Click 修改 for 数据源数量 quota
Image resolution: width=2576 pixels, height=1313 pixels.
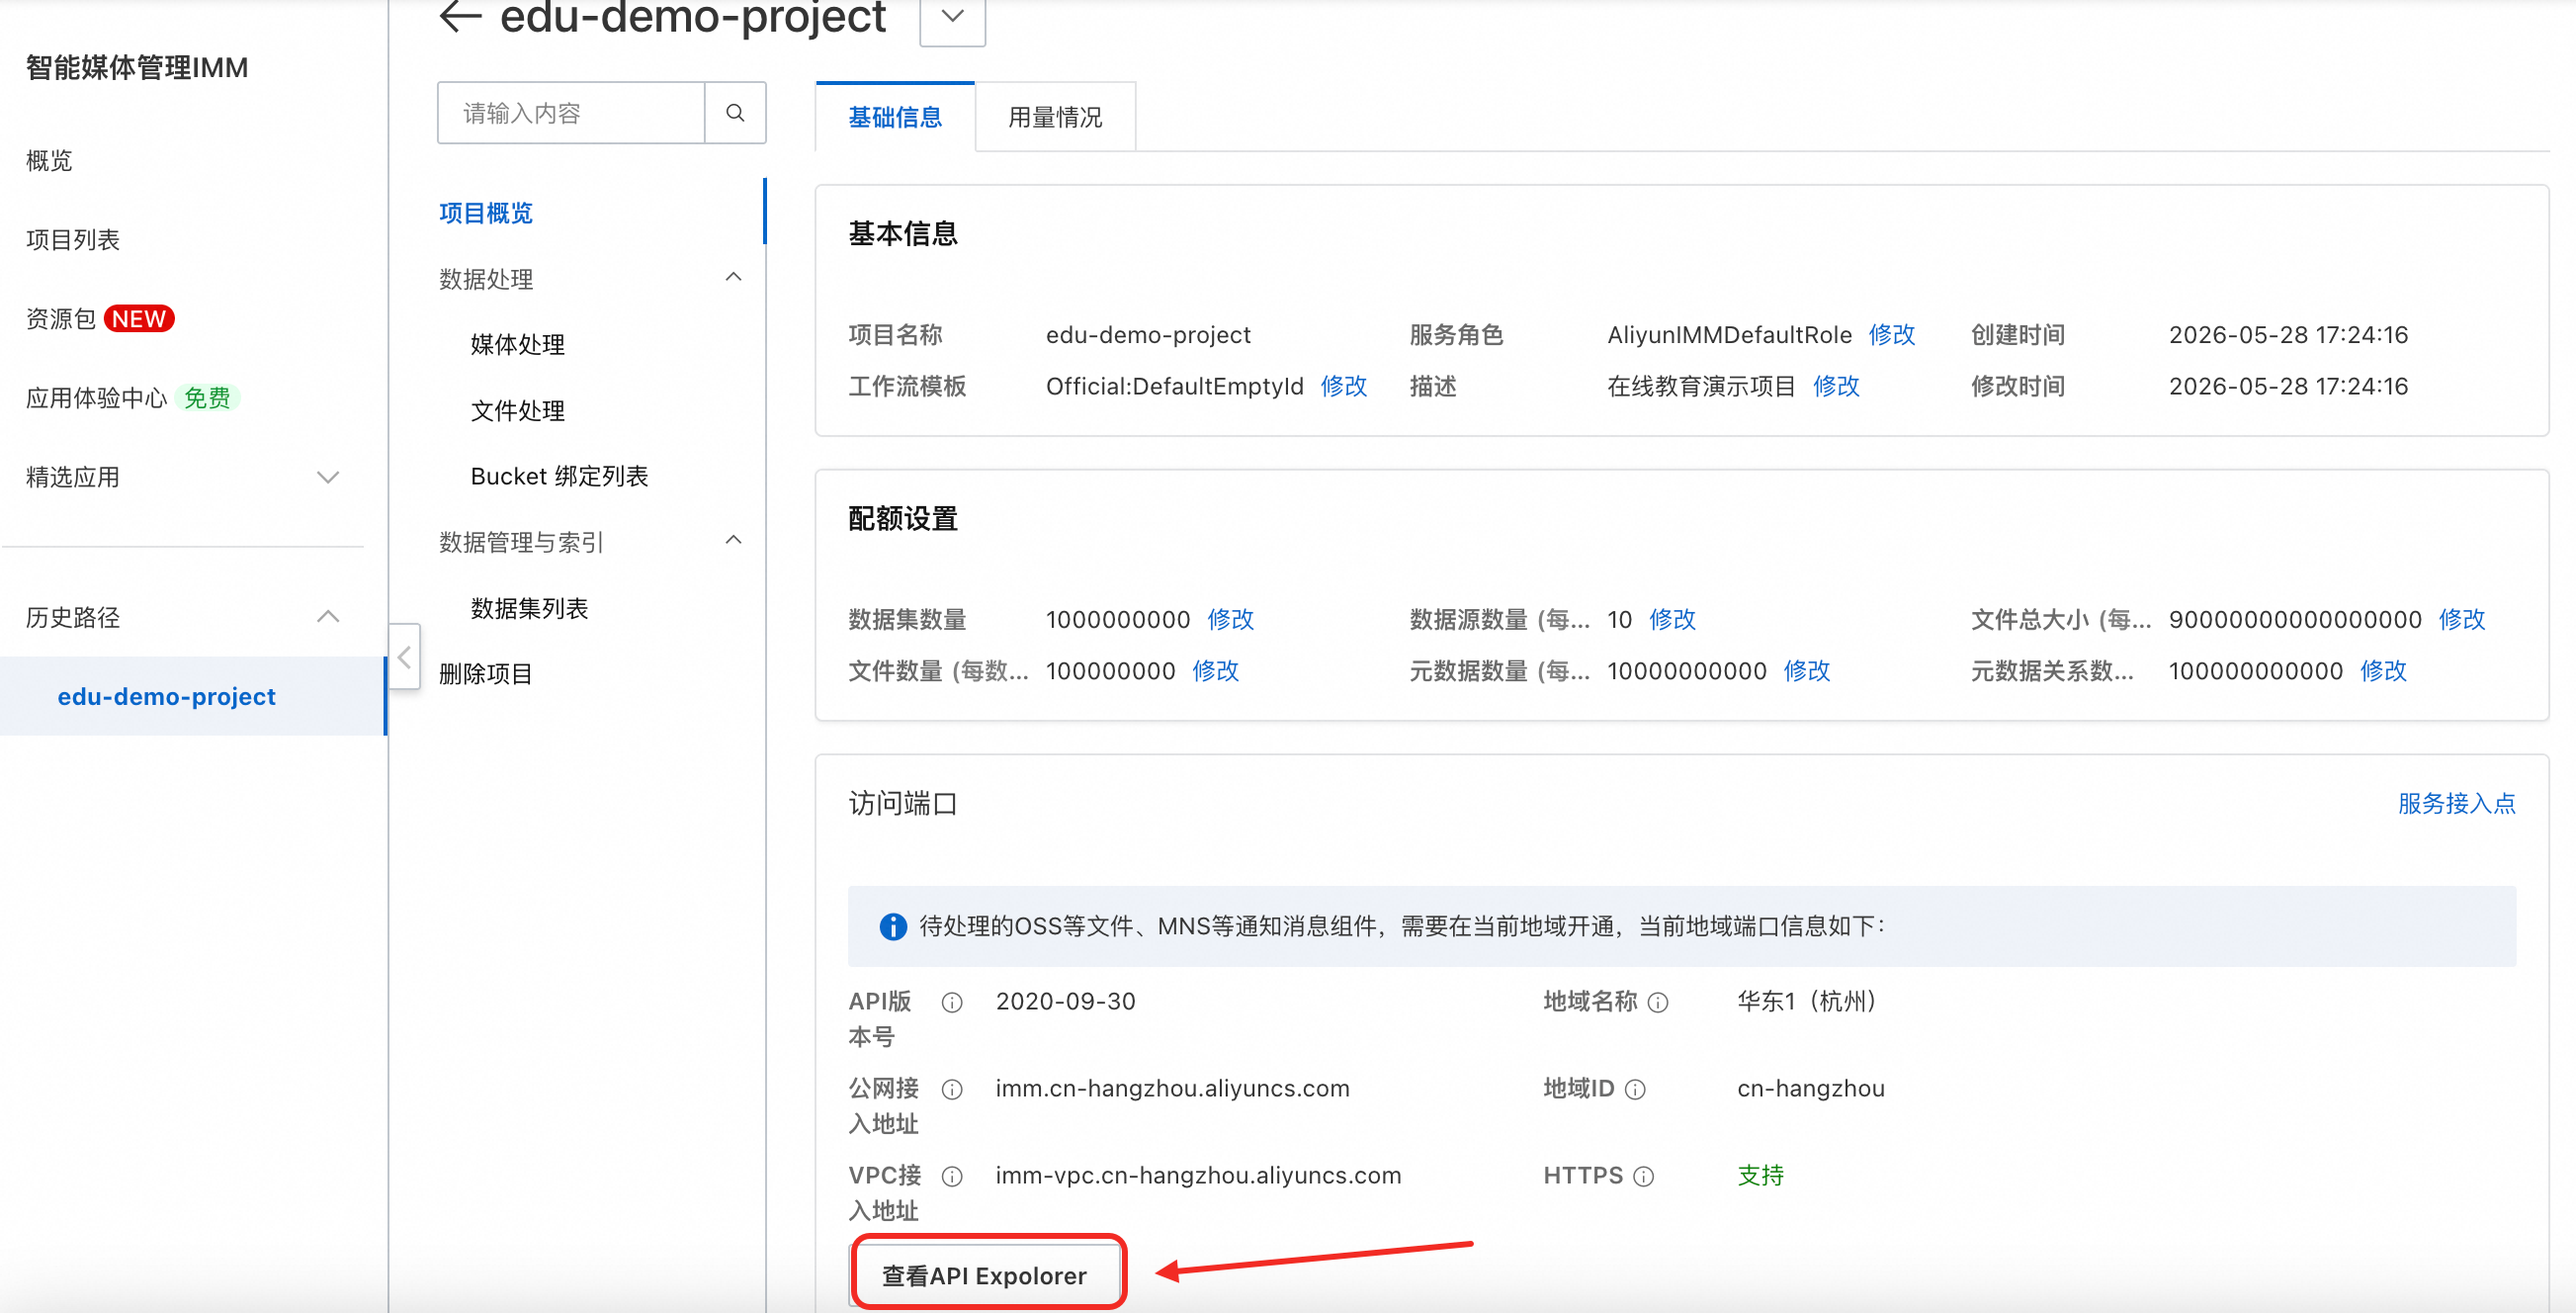point(1672,619)
